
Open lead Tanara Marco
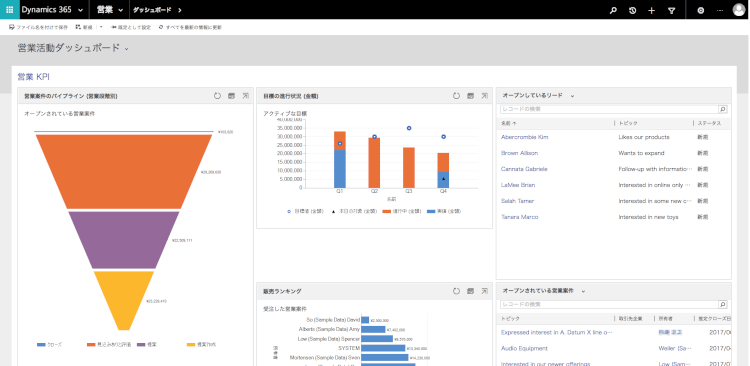[519, 217]
